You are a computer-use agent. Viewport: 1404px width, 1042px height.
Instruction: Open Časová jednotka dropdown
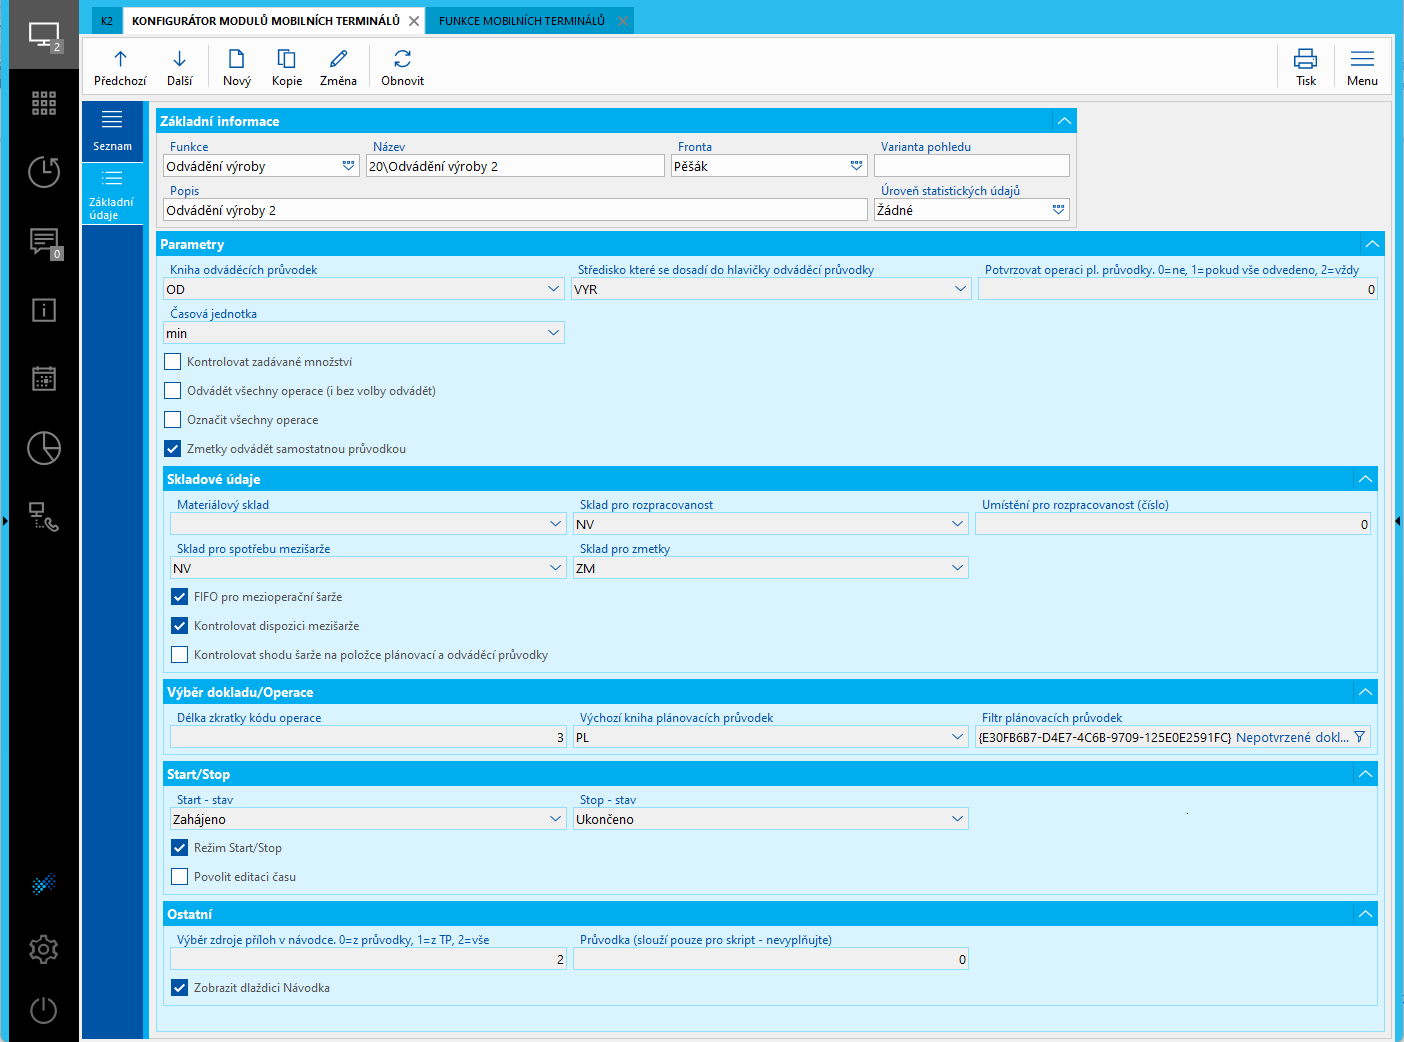554,333
